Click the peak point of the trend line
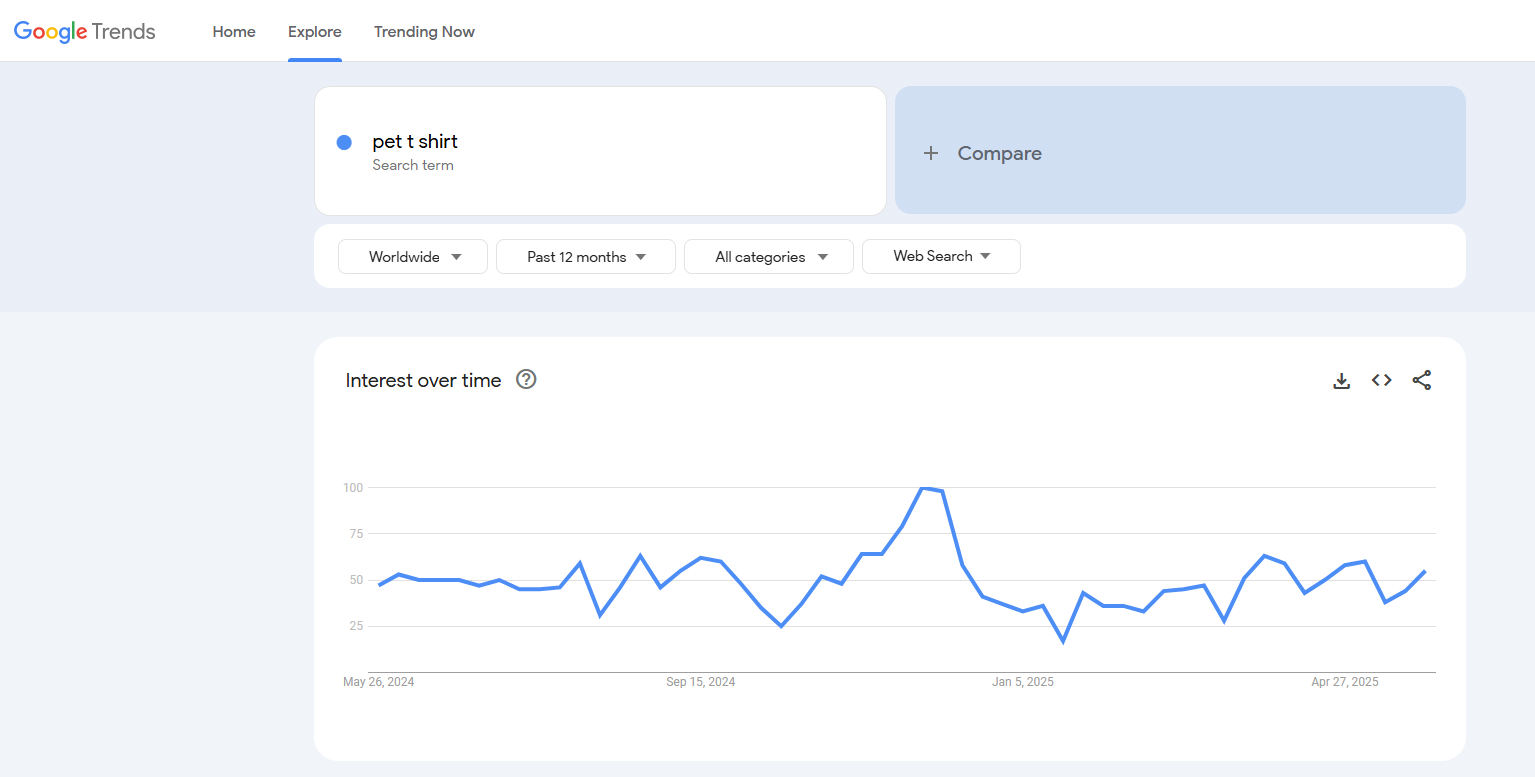Screen dimensions: 1535x777 click(923, 488)
